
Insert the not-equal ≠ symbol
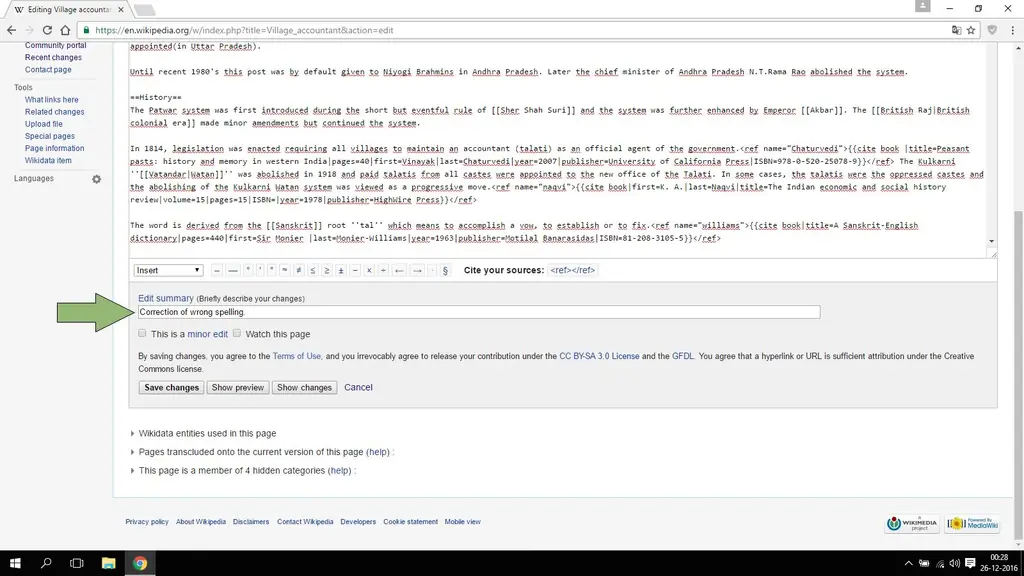point(298,270)
